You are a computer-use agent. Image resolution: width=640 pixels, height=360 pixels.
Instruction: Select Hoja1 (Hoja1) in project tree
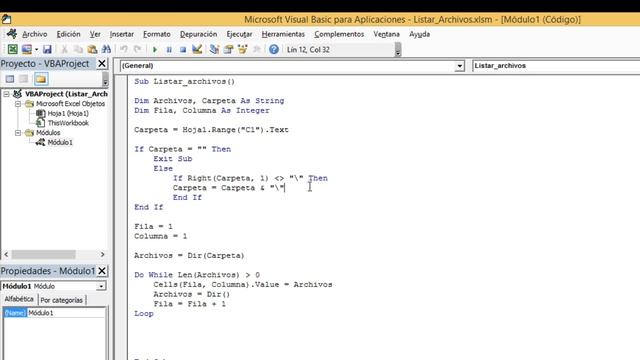pyautogui.click(x=68, y=113)
